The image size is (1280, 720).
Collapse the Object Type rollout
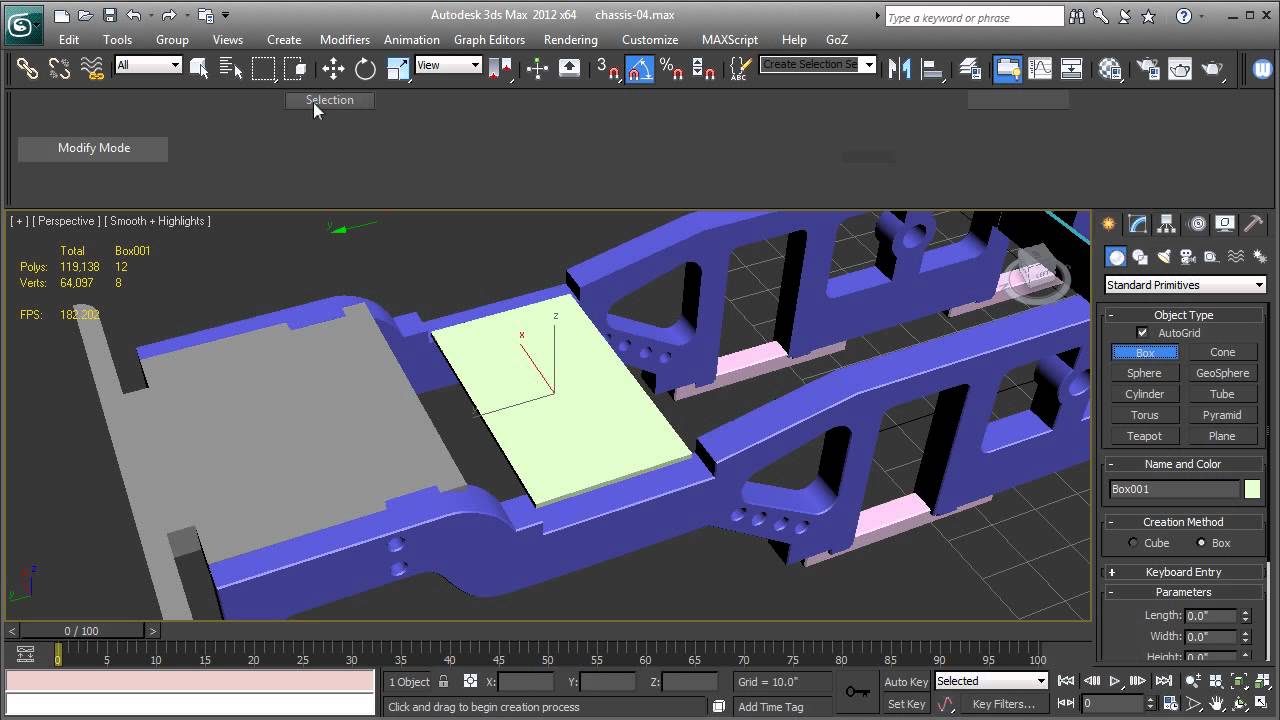click(1183, 315)
